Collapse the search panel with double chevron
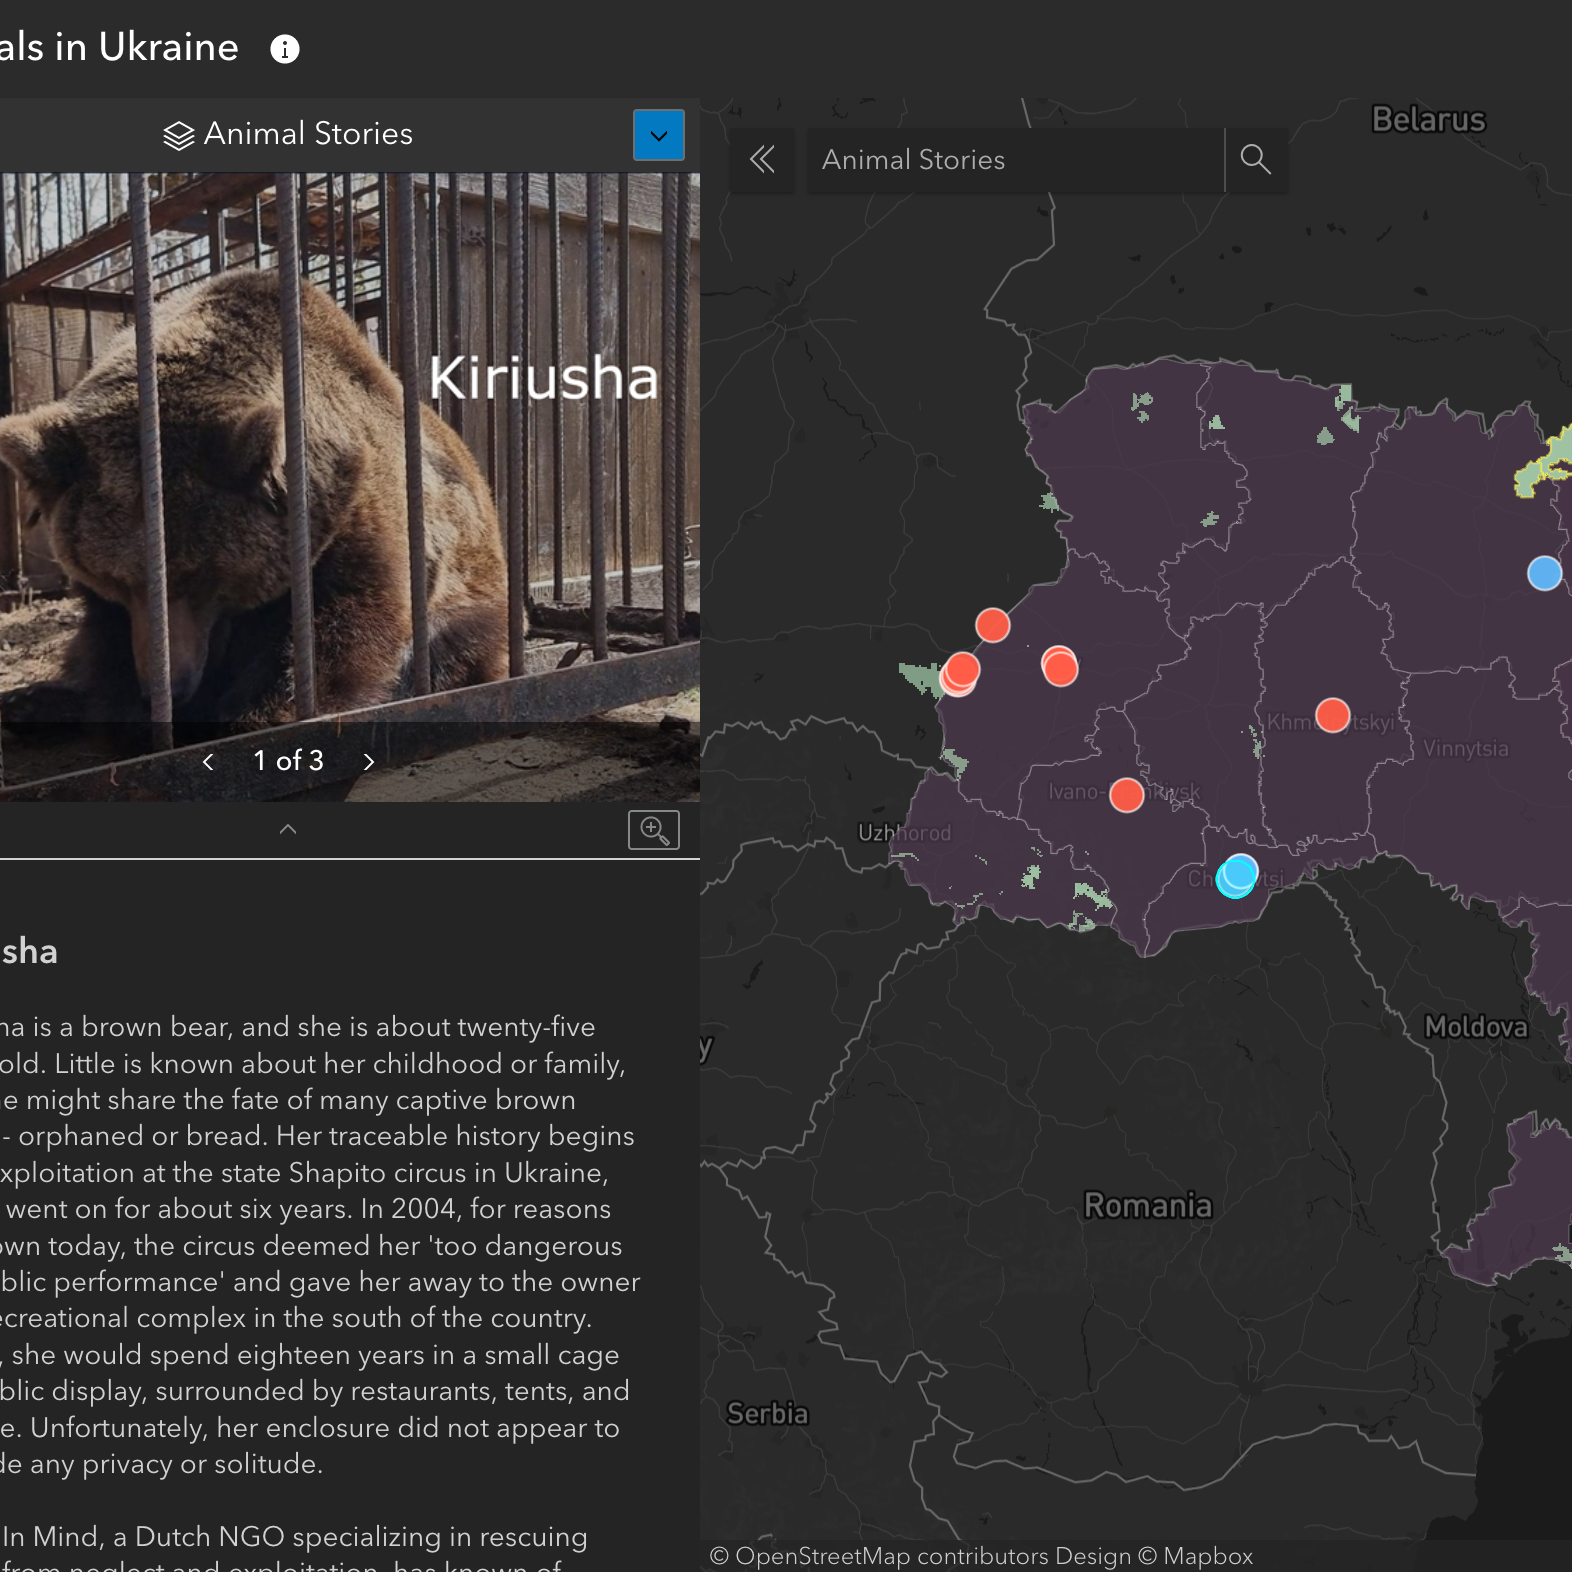This screenshot has height=1572, width=1572. pos(762,159)
